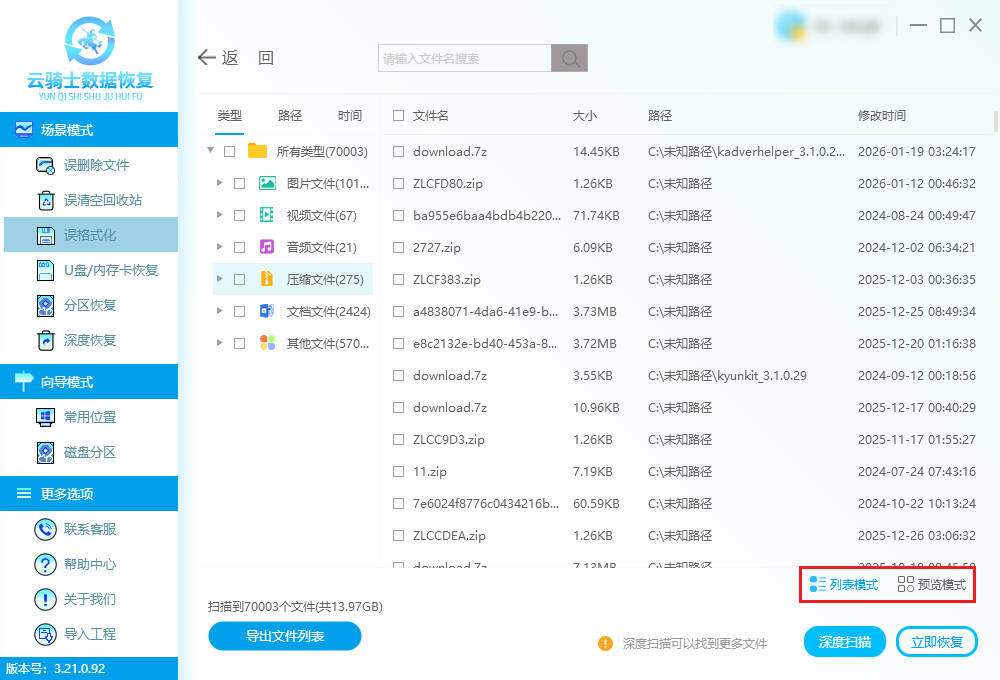This screenshot has width=1000, height=680.
Task: Switch to 列表模式 list view
Action: pyautogui.click(x=844, y=584)
